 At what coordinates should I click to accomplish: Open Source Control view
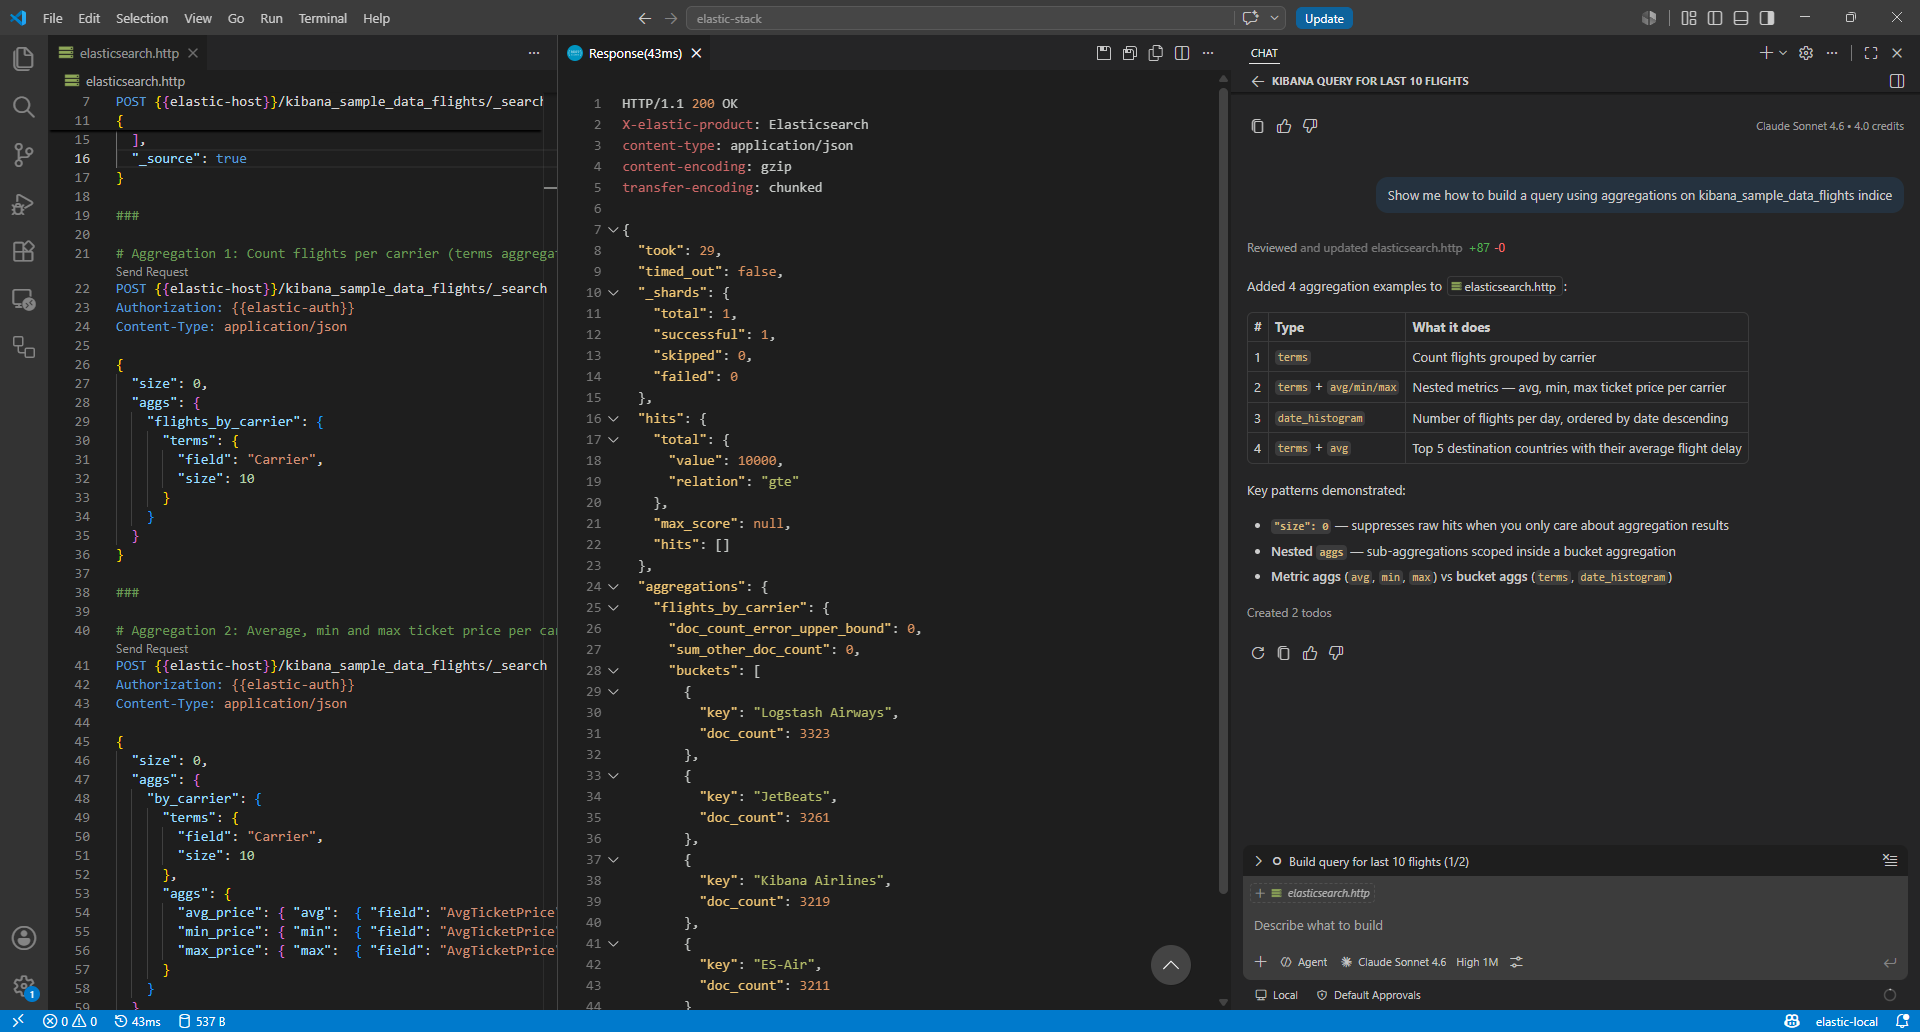coord(23,155)
